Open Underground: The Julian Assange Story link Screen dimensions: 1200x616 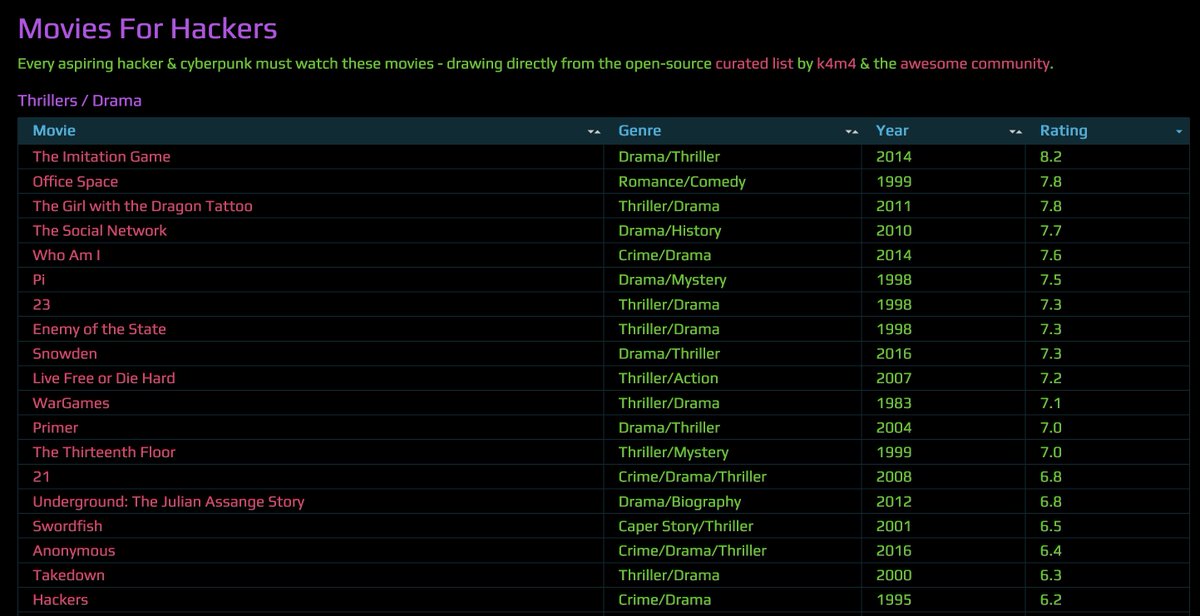click(x=168, y=502)
